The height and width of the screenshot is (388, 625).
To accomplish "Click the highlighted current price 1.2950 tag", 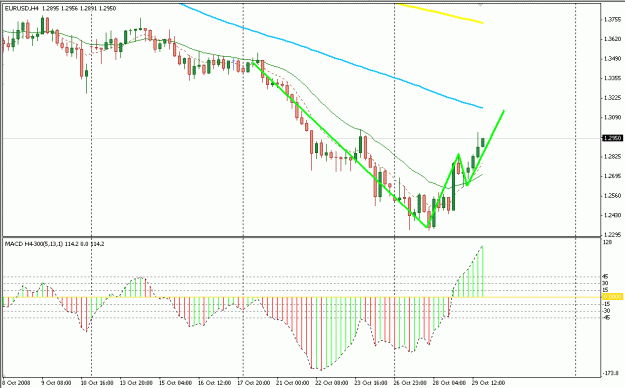I will tap(612, 138).
